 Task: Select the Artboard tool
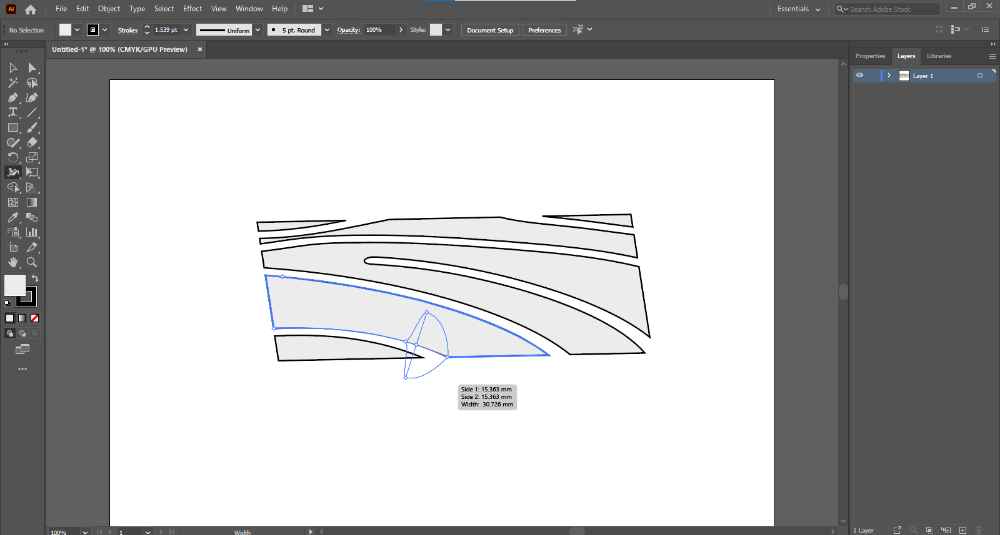click(x=13, y=247)
